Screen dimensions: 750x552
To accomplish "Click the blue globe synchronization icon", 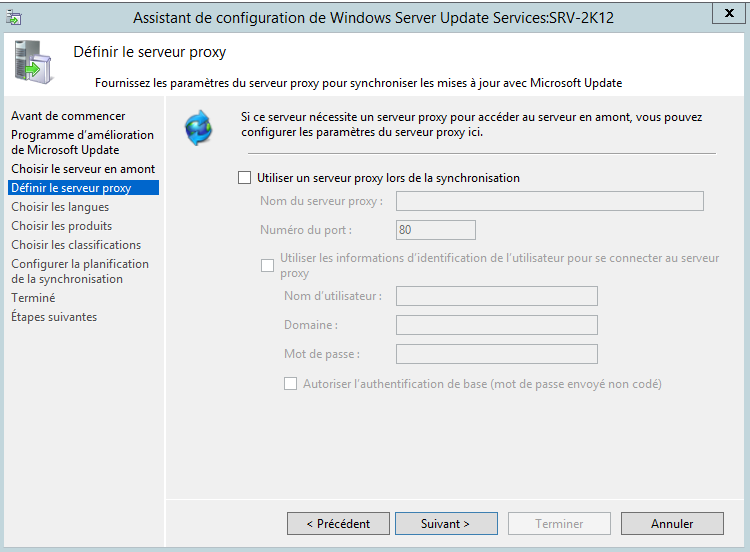I will [x=199, y=128].
